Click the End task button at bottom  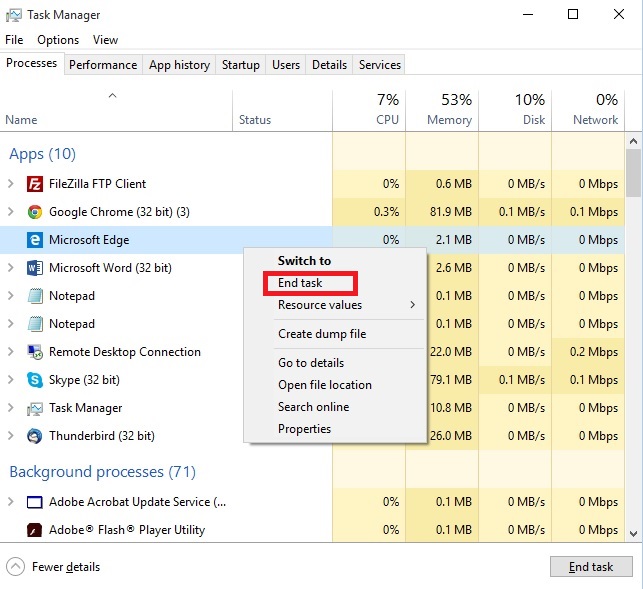[x=591, y=567]
